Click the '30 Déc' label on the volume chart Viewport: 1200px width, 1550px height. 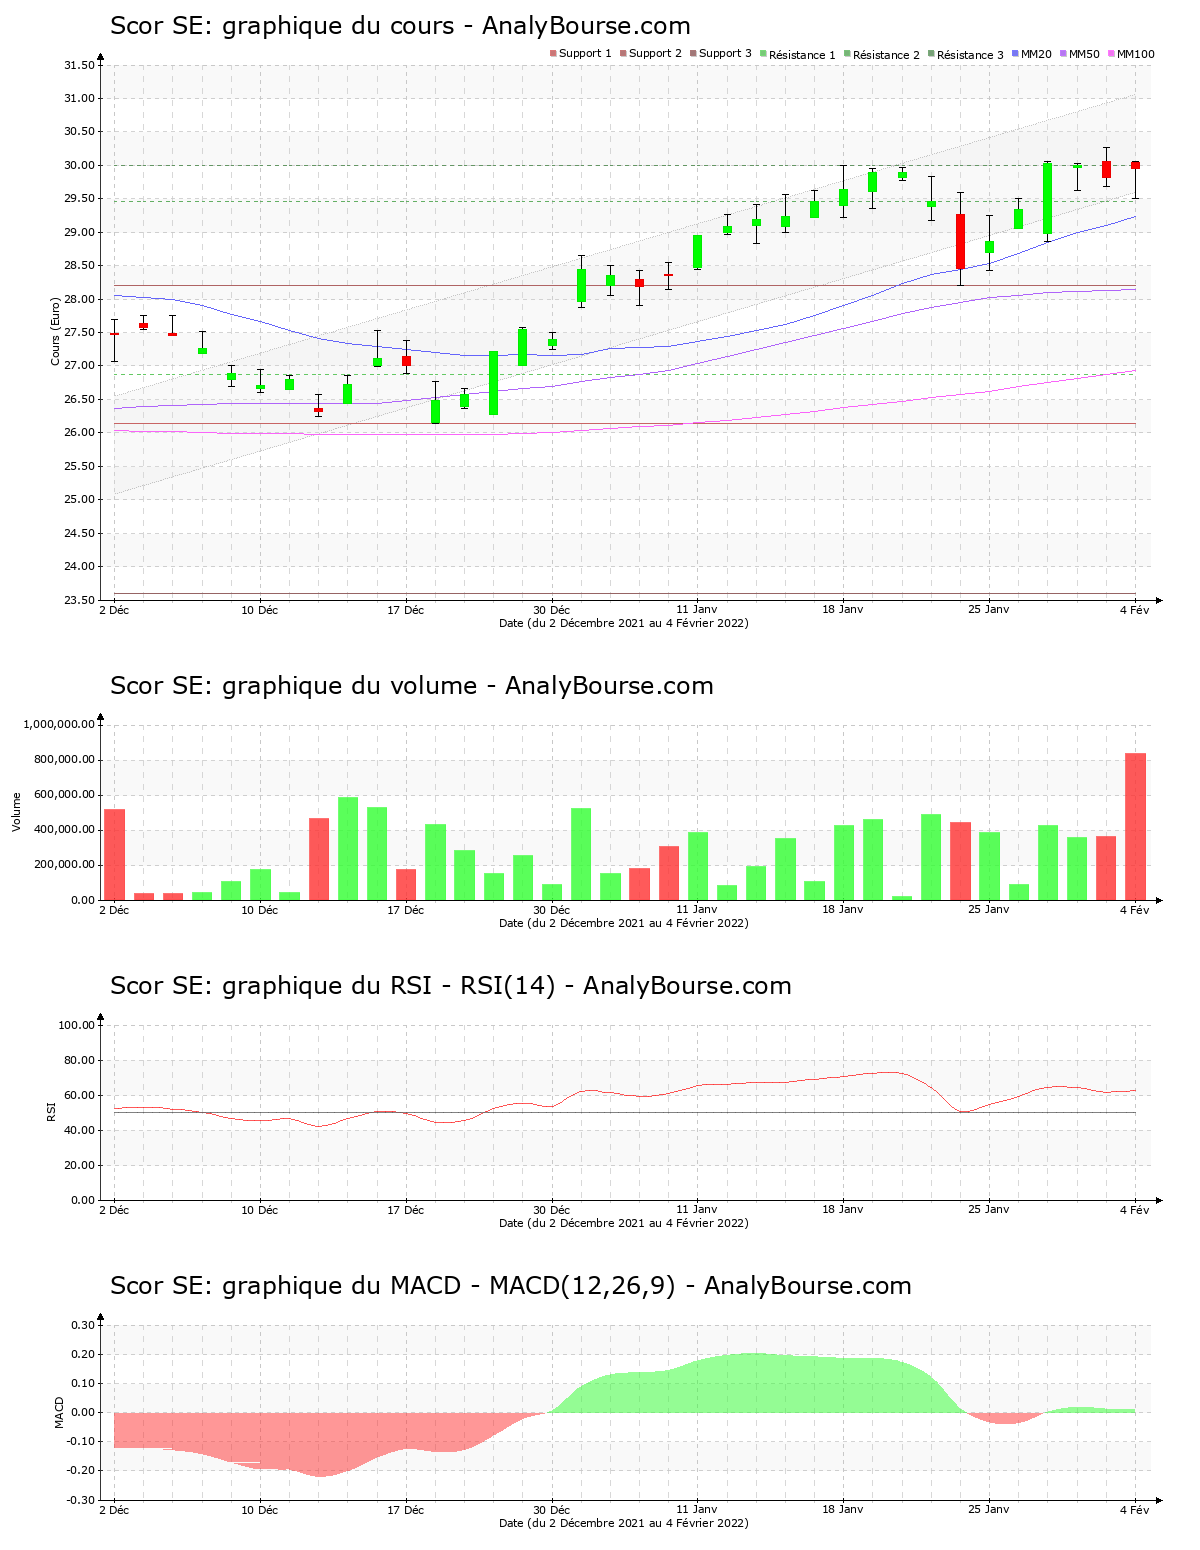[551, 909]
